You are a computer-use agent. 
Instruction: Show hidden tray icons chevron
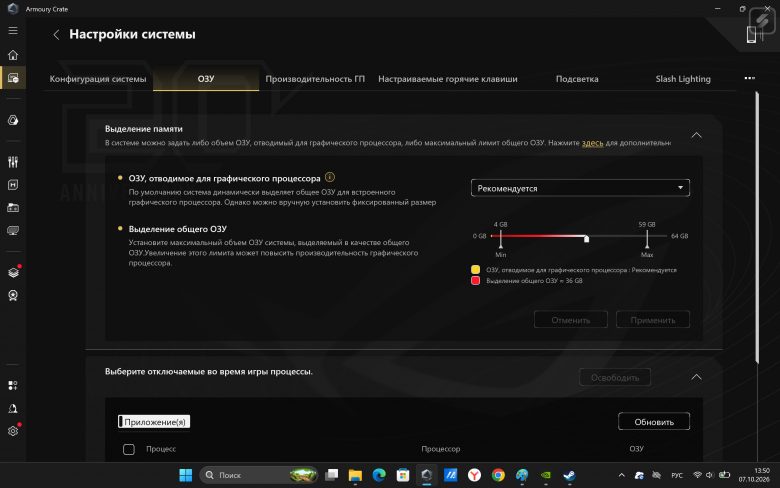click(x=622, y=476)
